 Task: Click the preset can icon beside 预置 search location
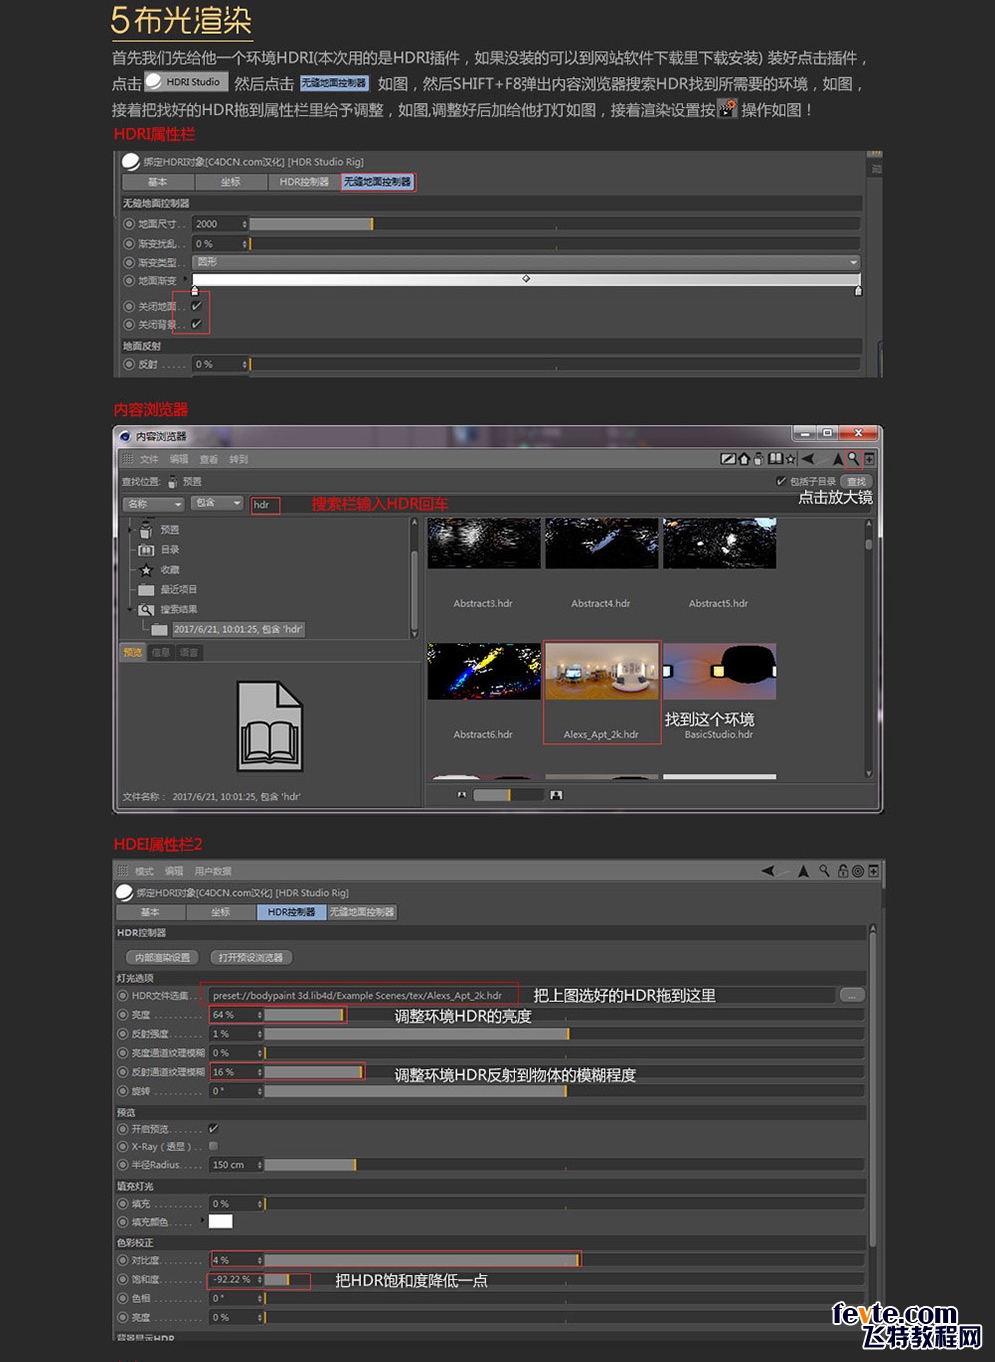(x=172, y=482)
